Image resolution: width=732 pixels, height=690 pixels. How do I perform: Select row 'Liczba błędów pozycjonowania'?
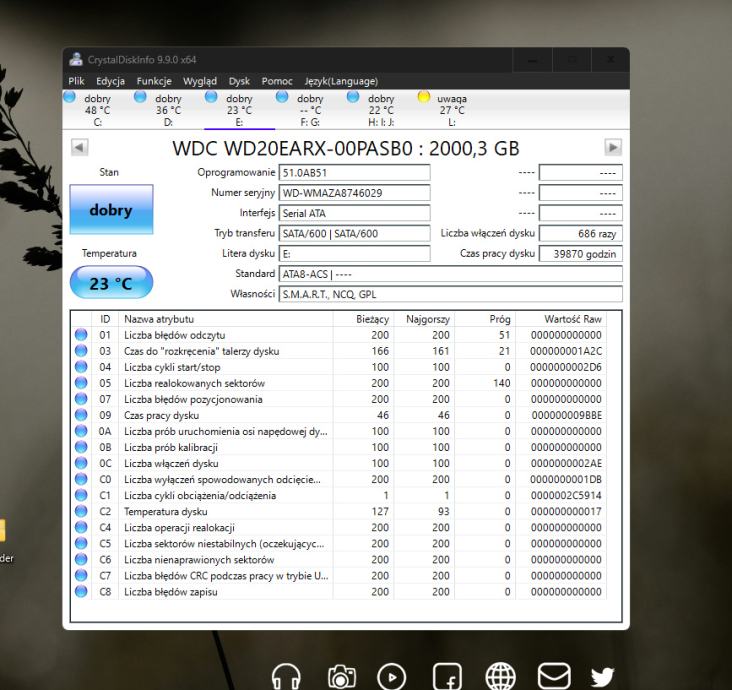[338, 399]
